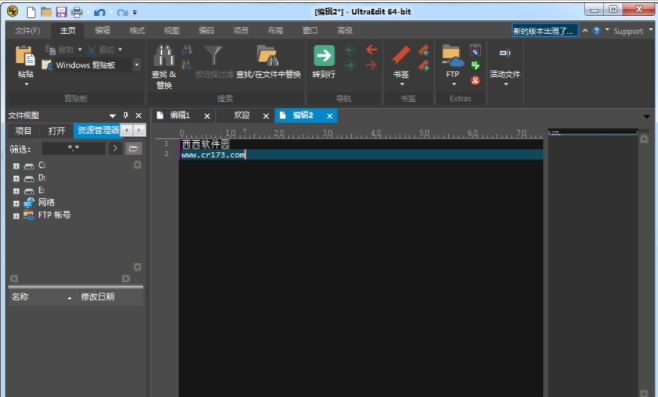The image size is (658, 397).
Task: Click the Print icon in quick access
Action: [x=77, y=12]
